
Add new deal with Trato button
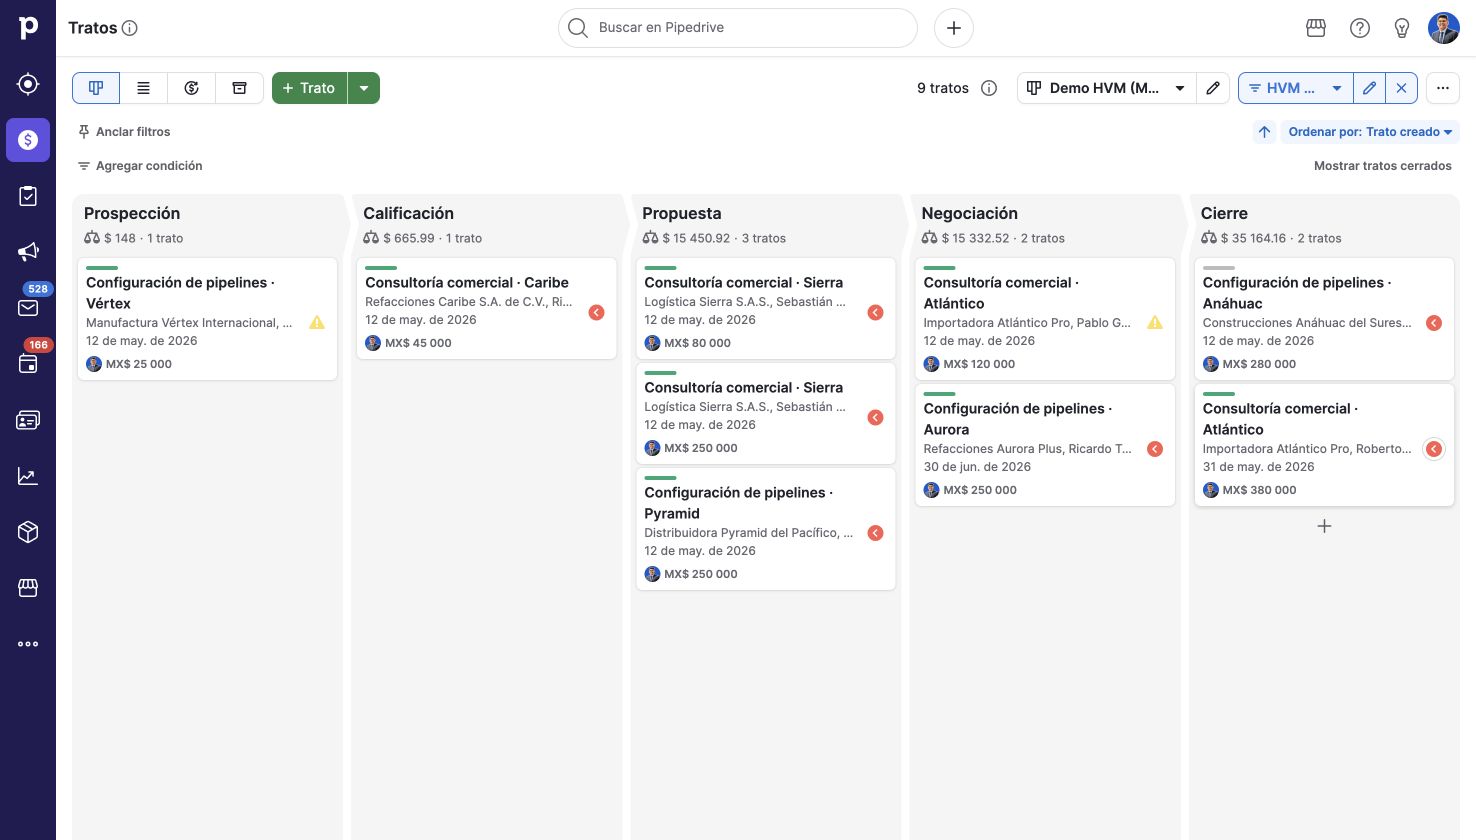[309, 88]
